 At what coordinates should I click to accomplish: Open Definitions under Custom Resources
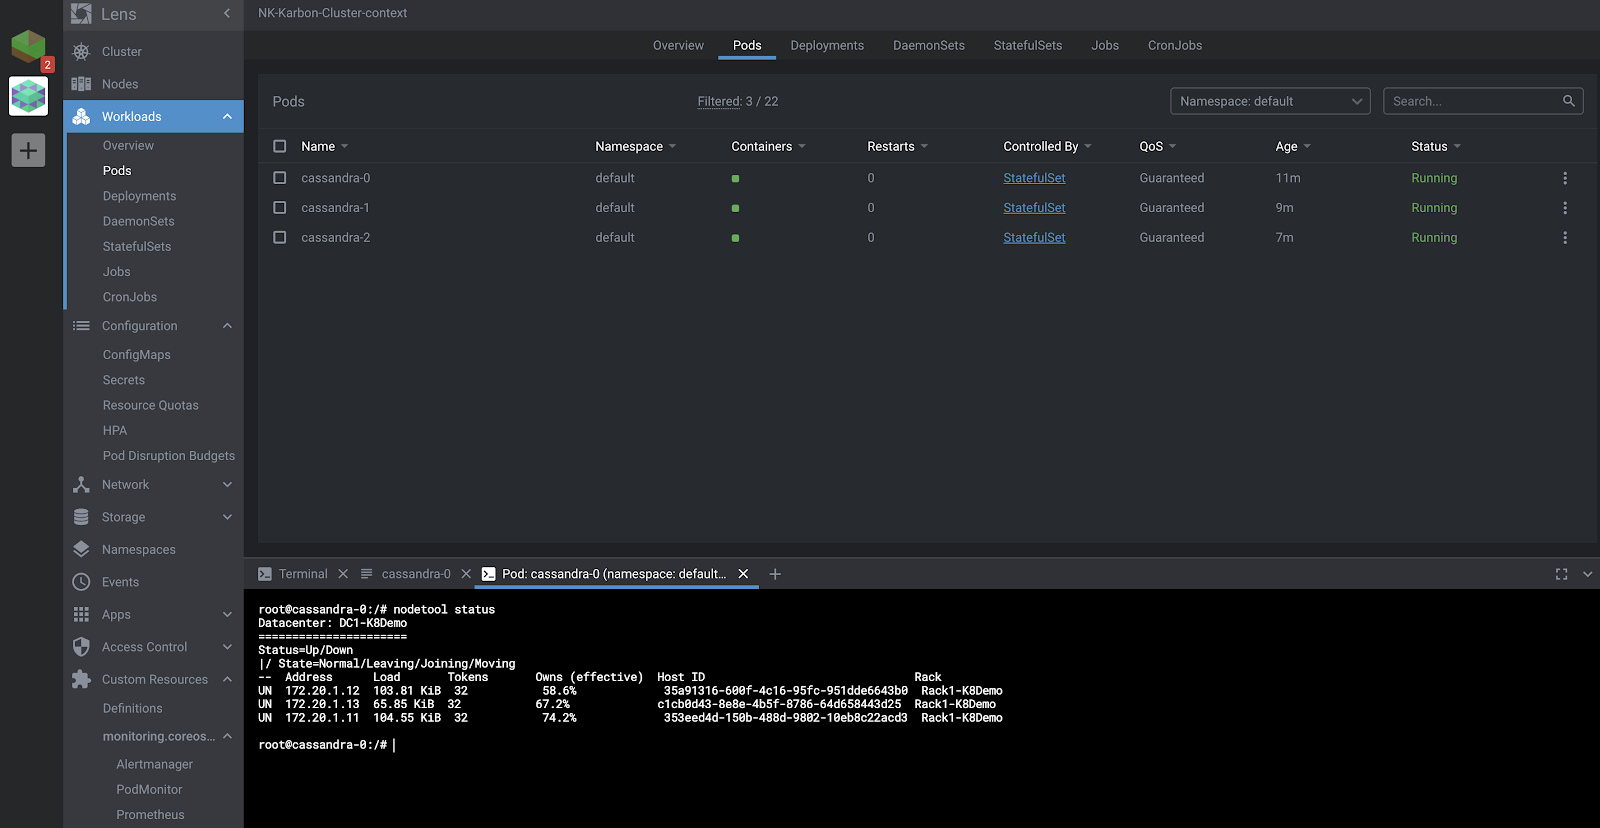[x=133, y=708]
